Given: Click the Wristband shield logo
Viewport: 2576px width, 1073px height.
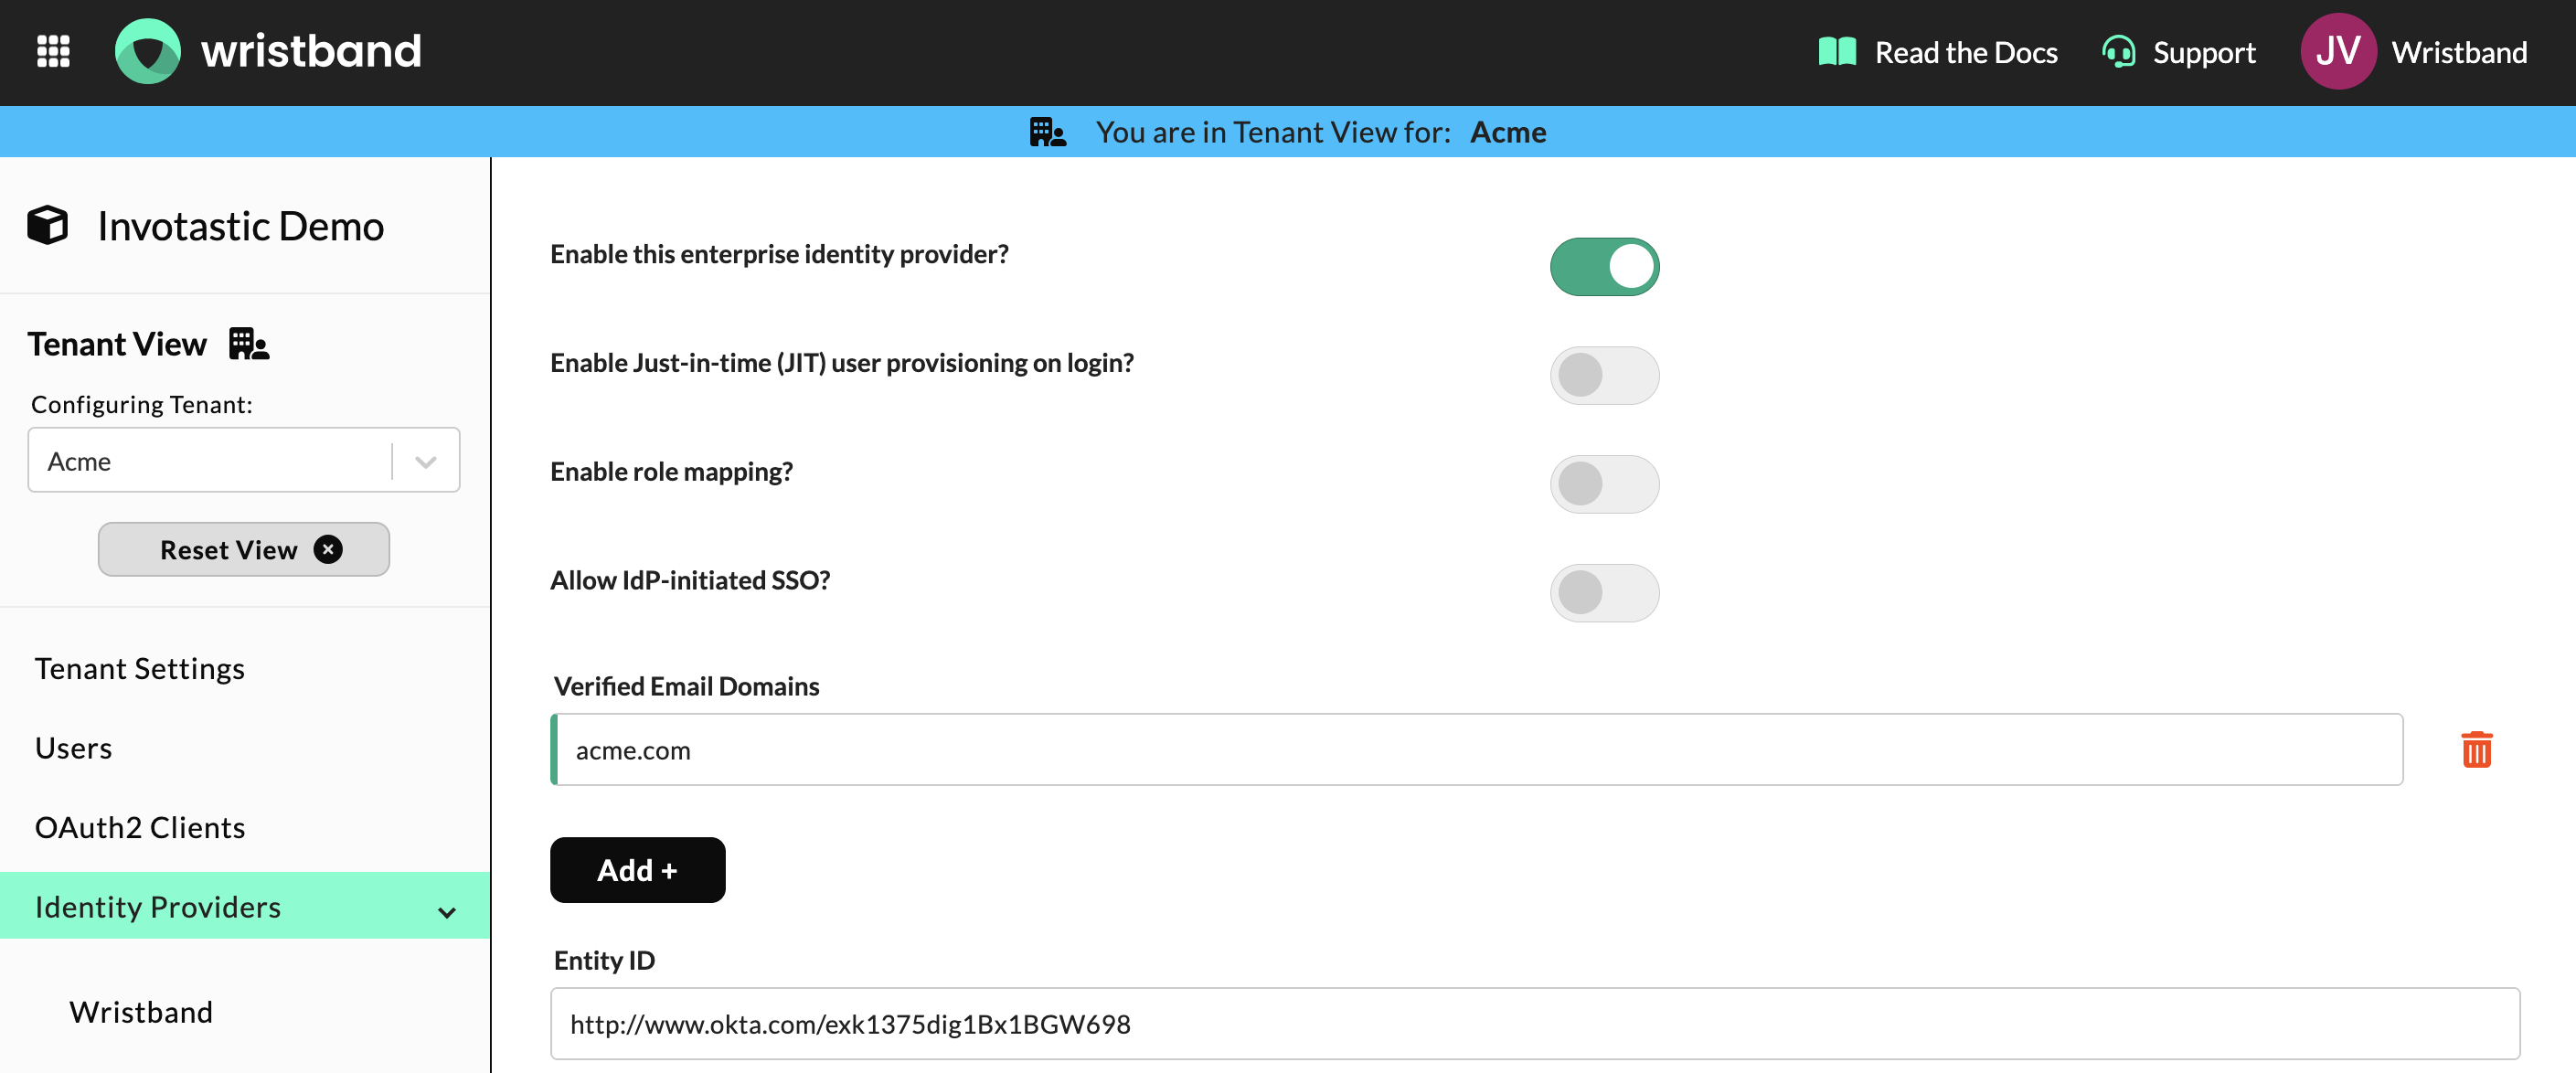Looking at the screenshot, I should point(148,51).
